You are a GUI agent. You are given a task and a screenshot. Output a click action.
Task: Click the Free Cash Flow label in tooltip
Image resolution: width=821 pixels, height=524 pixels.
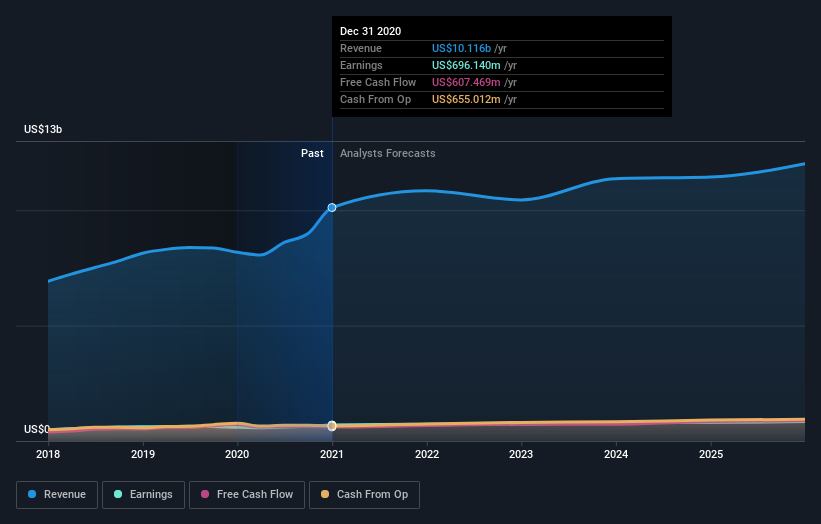[378, 82]
